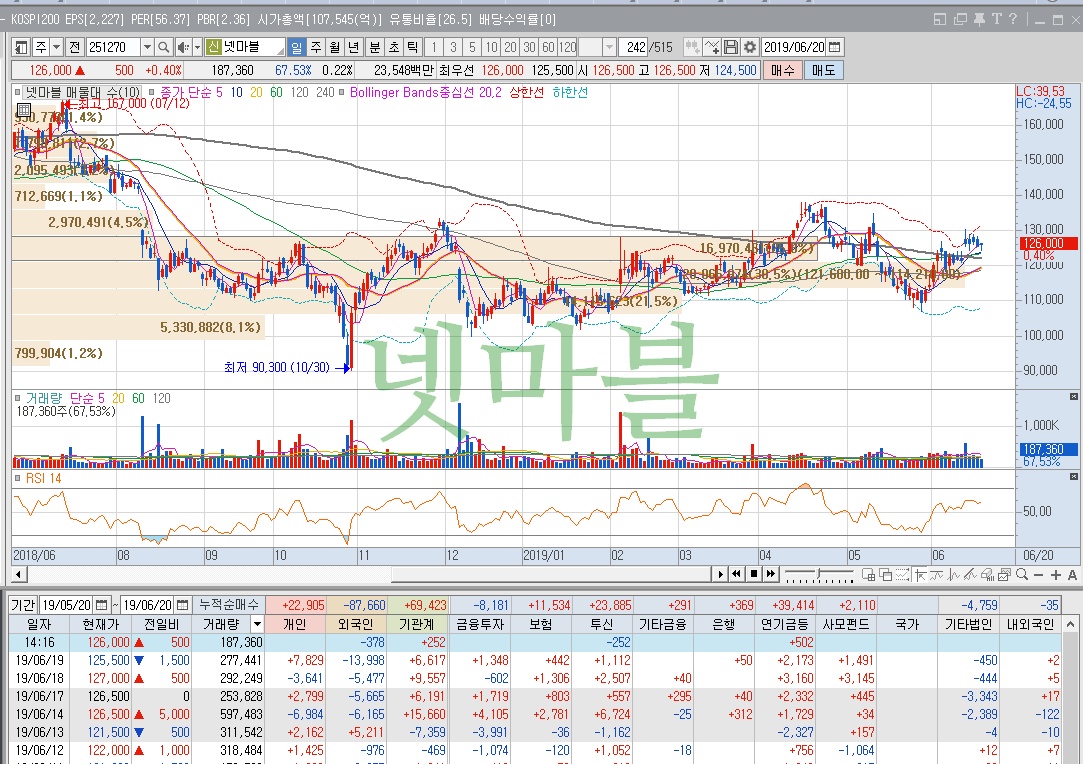Click the 전 button before stock code
Viewport: 1083px width, 764px height.
pyautogui.click(x=75, y=47)
